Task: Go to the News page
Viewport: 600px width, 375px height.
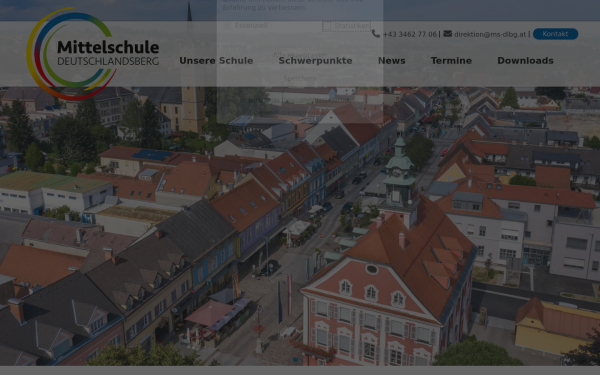Action: point(391,61)
